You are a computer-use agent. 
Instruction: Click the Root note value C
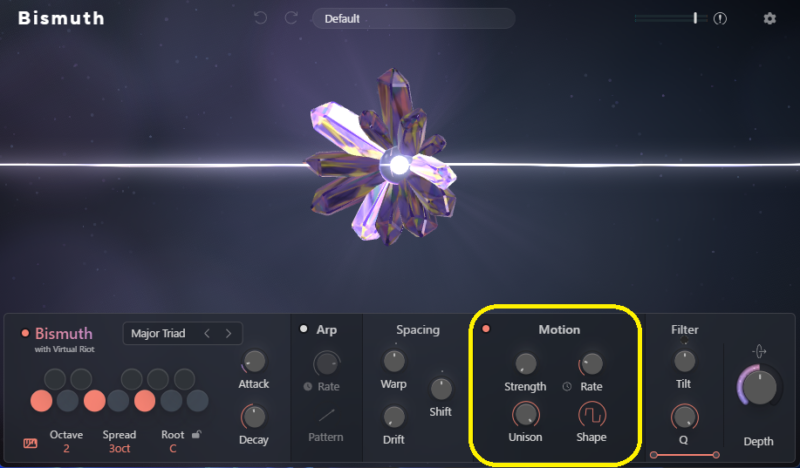(172, 449)
